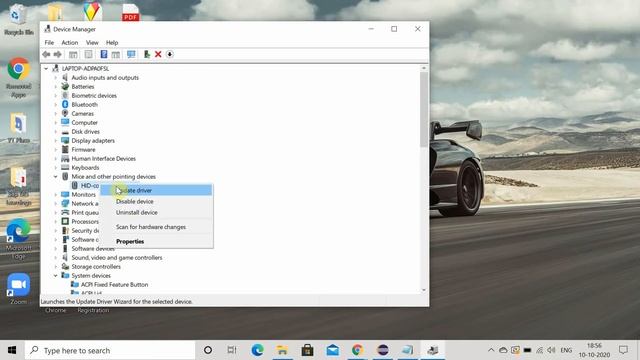Screen dimensions: 640x360
Task: Click the vertical scrollbar thumb
Action: tap(424, 109)
